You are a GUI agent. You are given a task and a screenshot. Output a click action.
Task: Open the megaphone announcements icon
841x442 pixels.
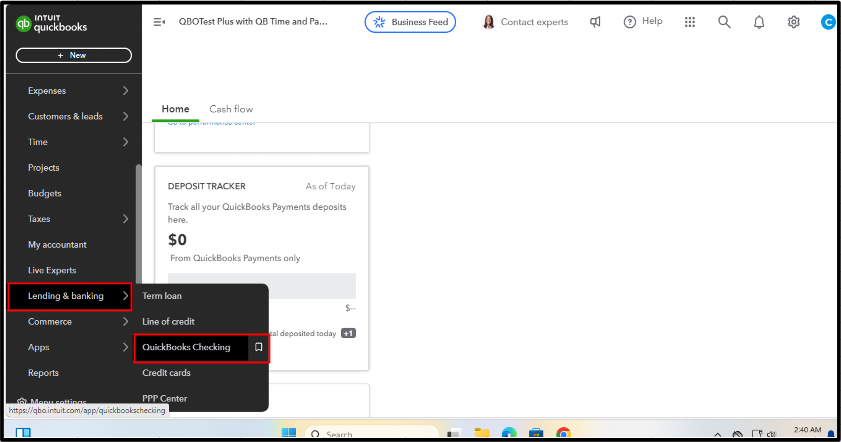click(595, 22)
